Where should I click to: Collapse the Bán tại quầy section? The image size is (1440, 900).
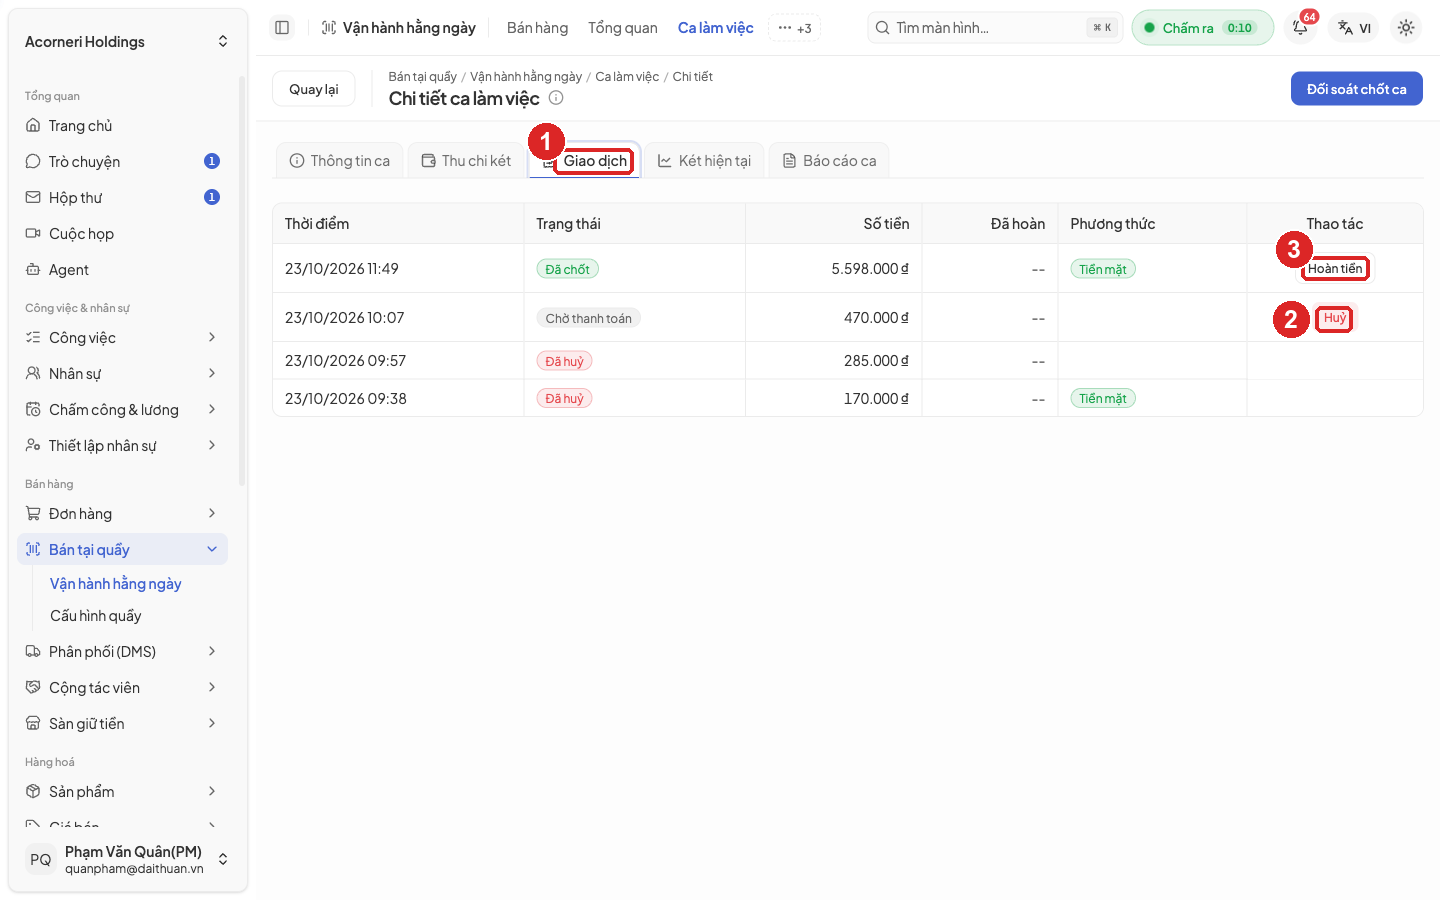point(122,550)
